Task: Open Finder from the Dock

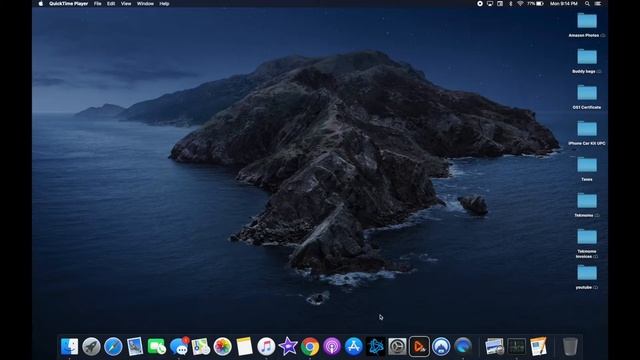Action: click(69, 347)
